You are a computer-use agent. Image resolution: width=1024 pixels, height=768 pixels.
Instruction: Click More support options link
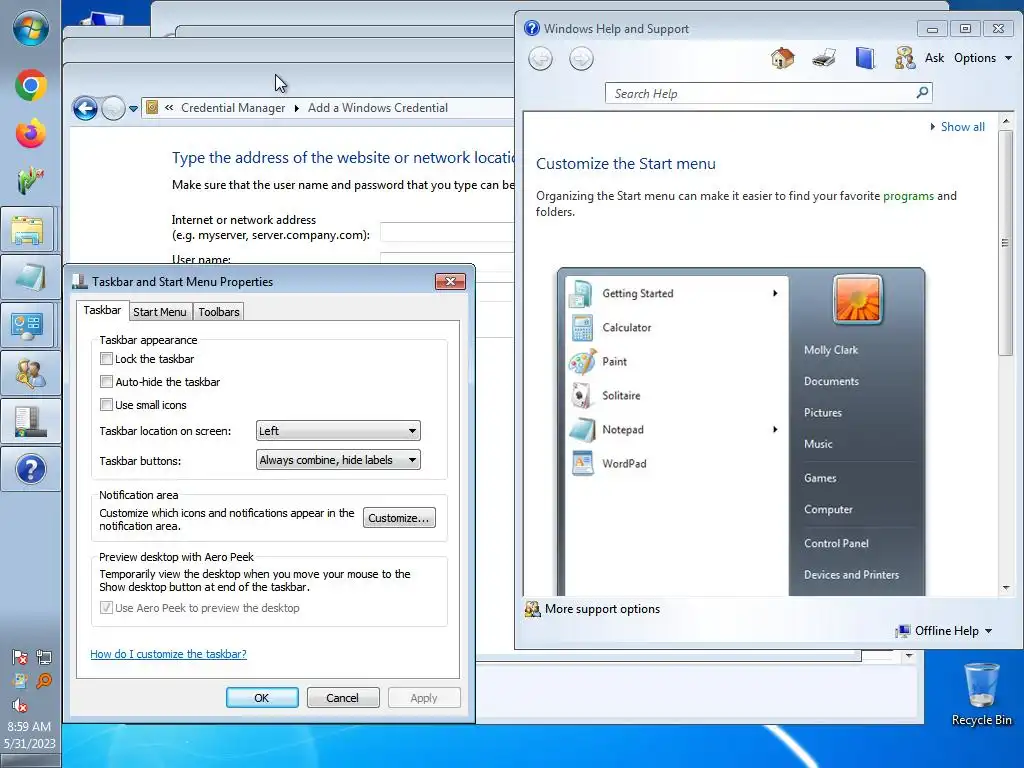[x=602, y=609]
